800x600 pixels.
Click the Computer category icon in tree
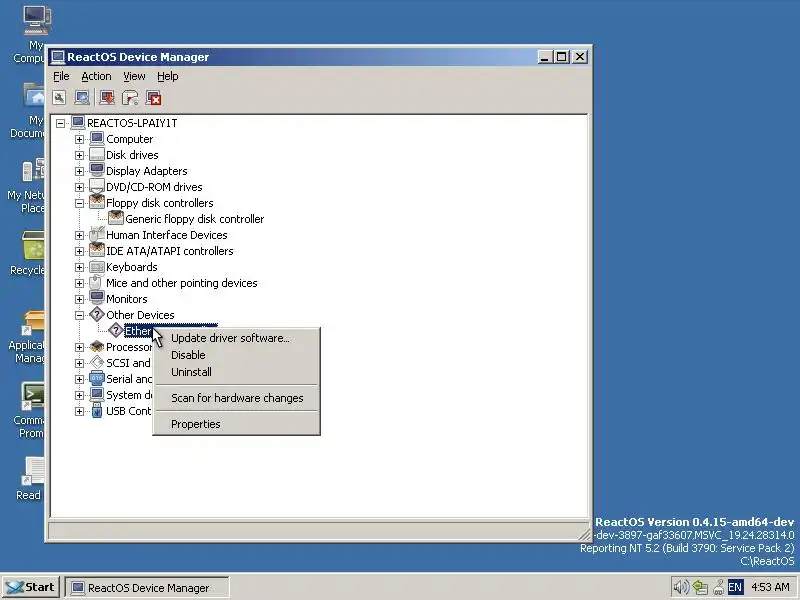point(97,138)
